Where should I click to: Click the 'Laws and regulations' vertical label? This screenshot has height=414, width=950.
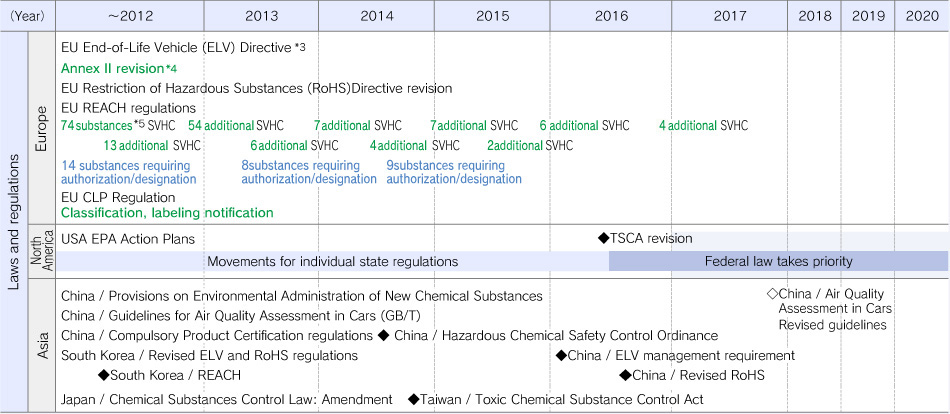click(x=14, y=222)
